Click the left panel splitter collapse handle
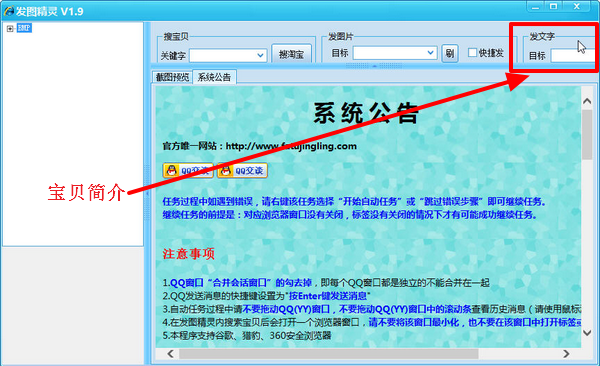This screenshot has height=366, width=600. point(147,193)
